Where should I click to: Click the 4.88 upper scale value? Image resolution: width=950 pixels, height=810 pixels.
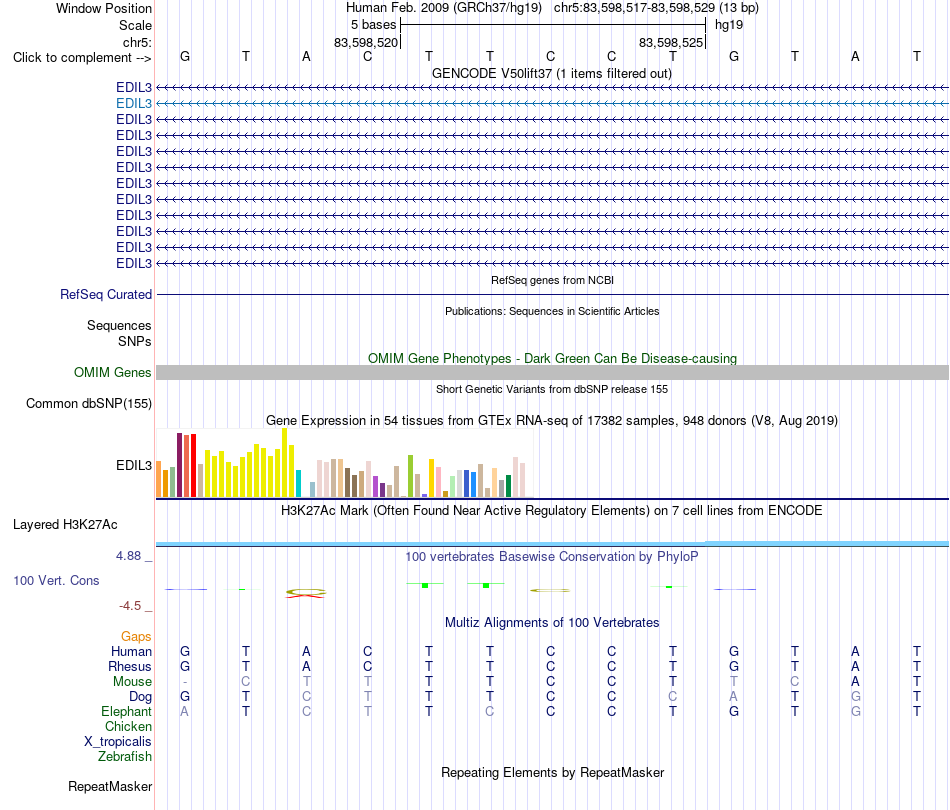tap(128, 556)
